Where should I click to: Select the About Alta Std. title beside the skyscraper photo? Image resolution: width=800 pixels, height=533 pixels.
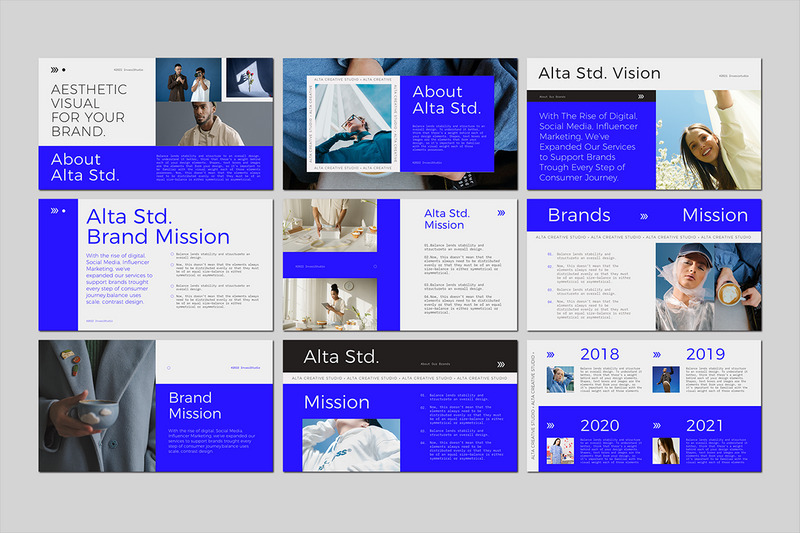pos(446,100)
